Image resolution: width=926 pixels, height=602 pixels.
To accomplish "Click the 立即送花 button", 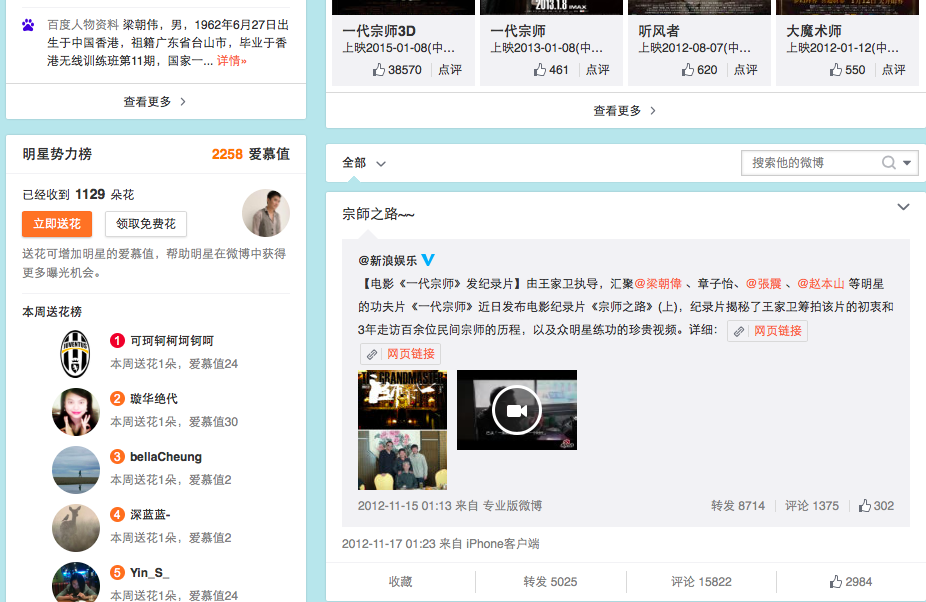I will tap(57, 224).
